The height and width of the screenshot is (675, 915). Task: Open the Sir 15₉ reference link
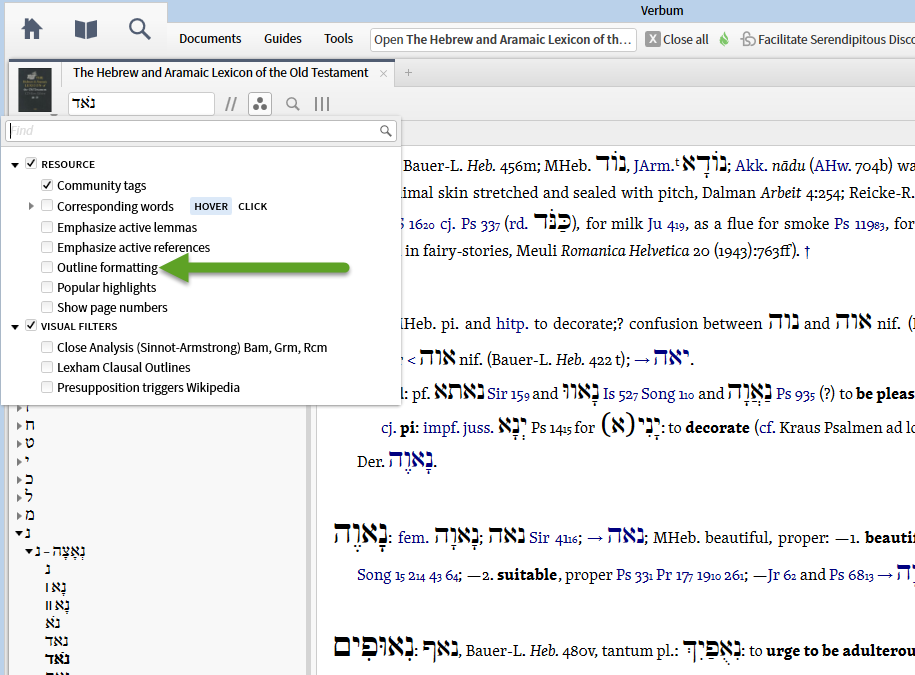[507, 394]
